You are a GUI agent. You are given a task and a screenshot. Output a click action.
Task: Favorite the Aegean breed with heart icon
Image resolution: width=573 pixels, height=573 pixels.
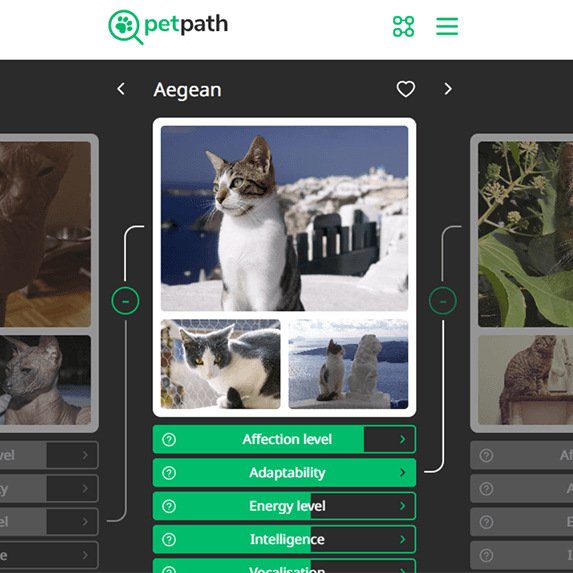coord(406,89)
